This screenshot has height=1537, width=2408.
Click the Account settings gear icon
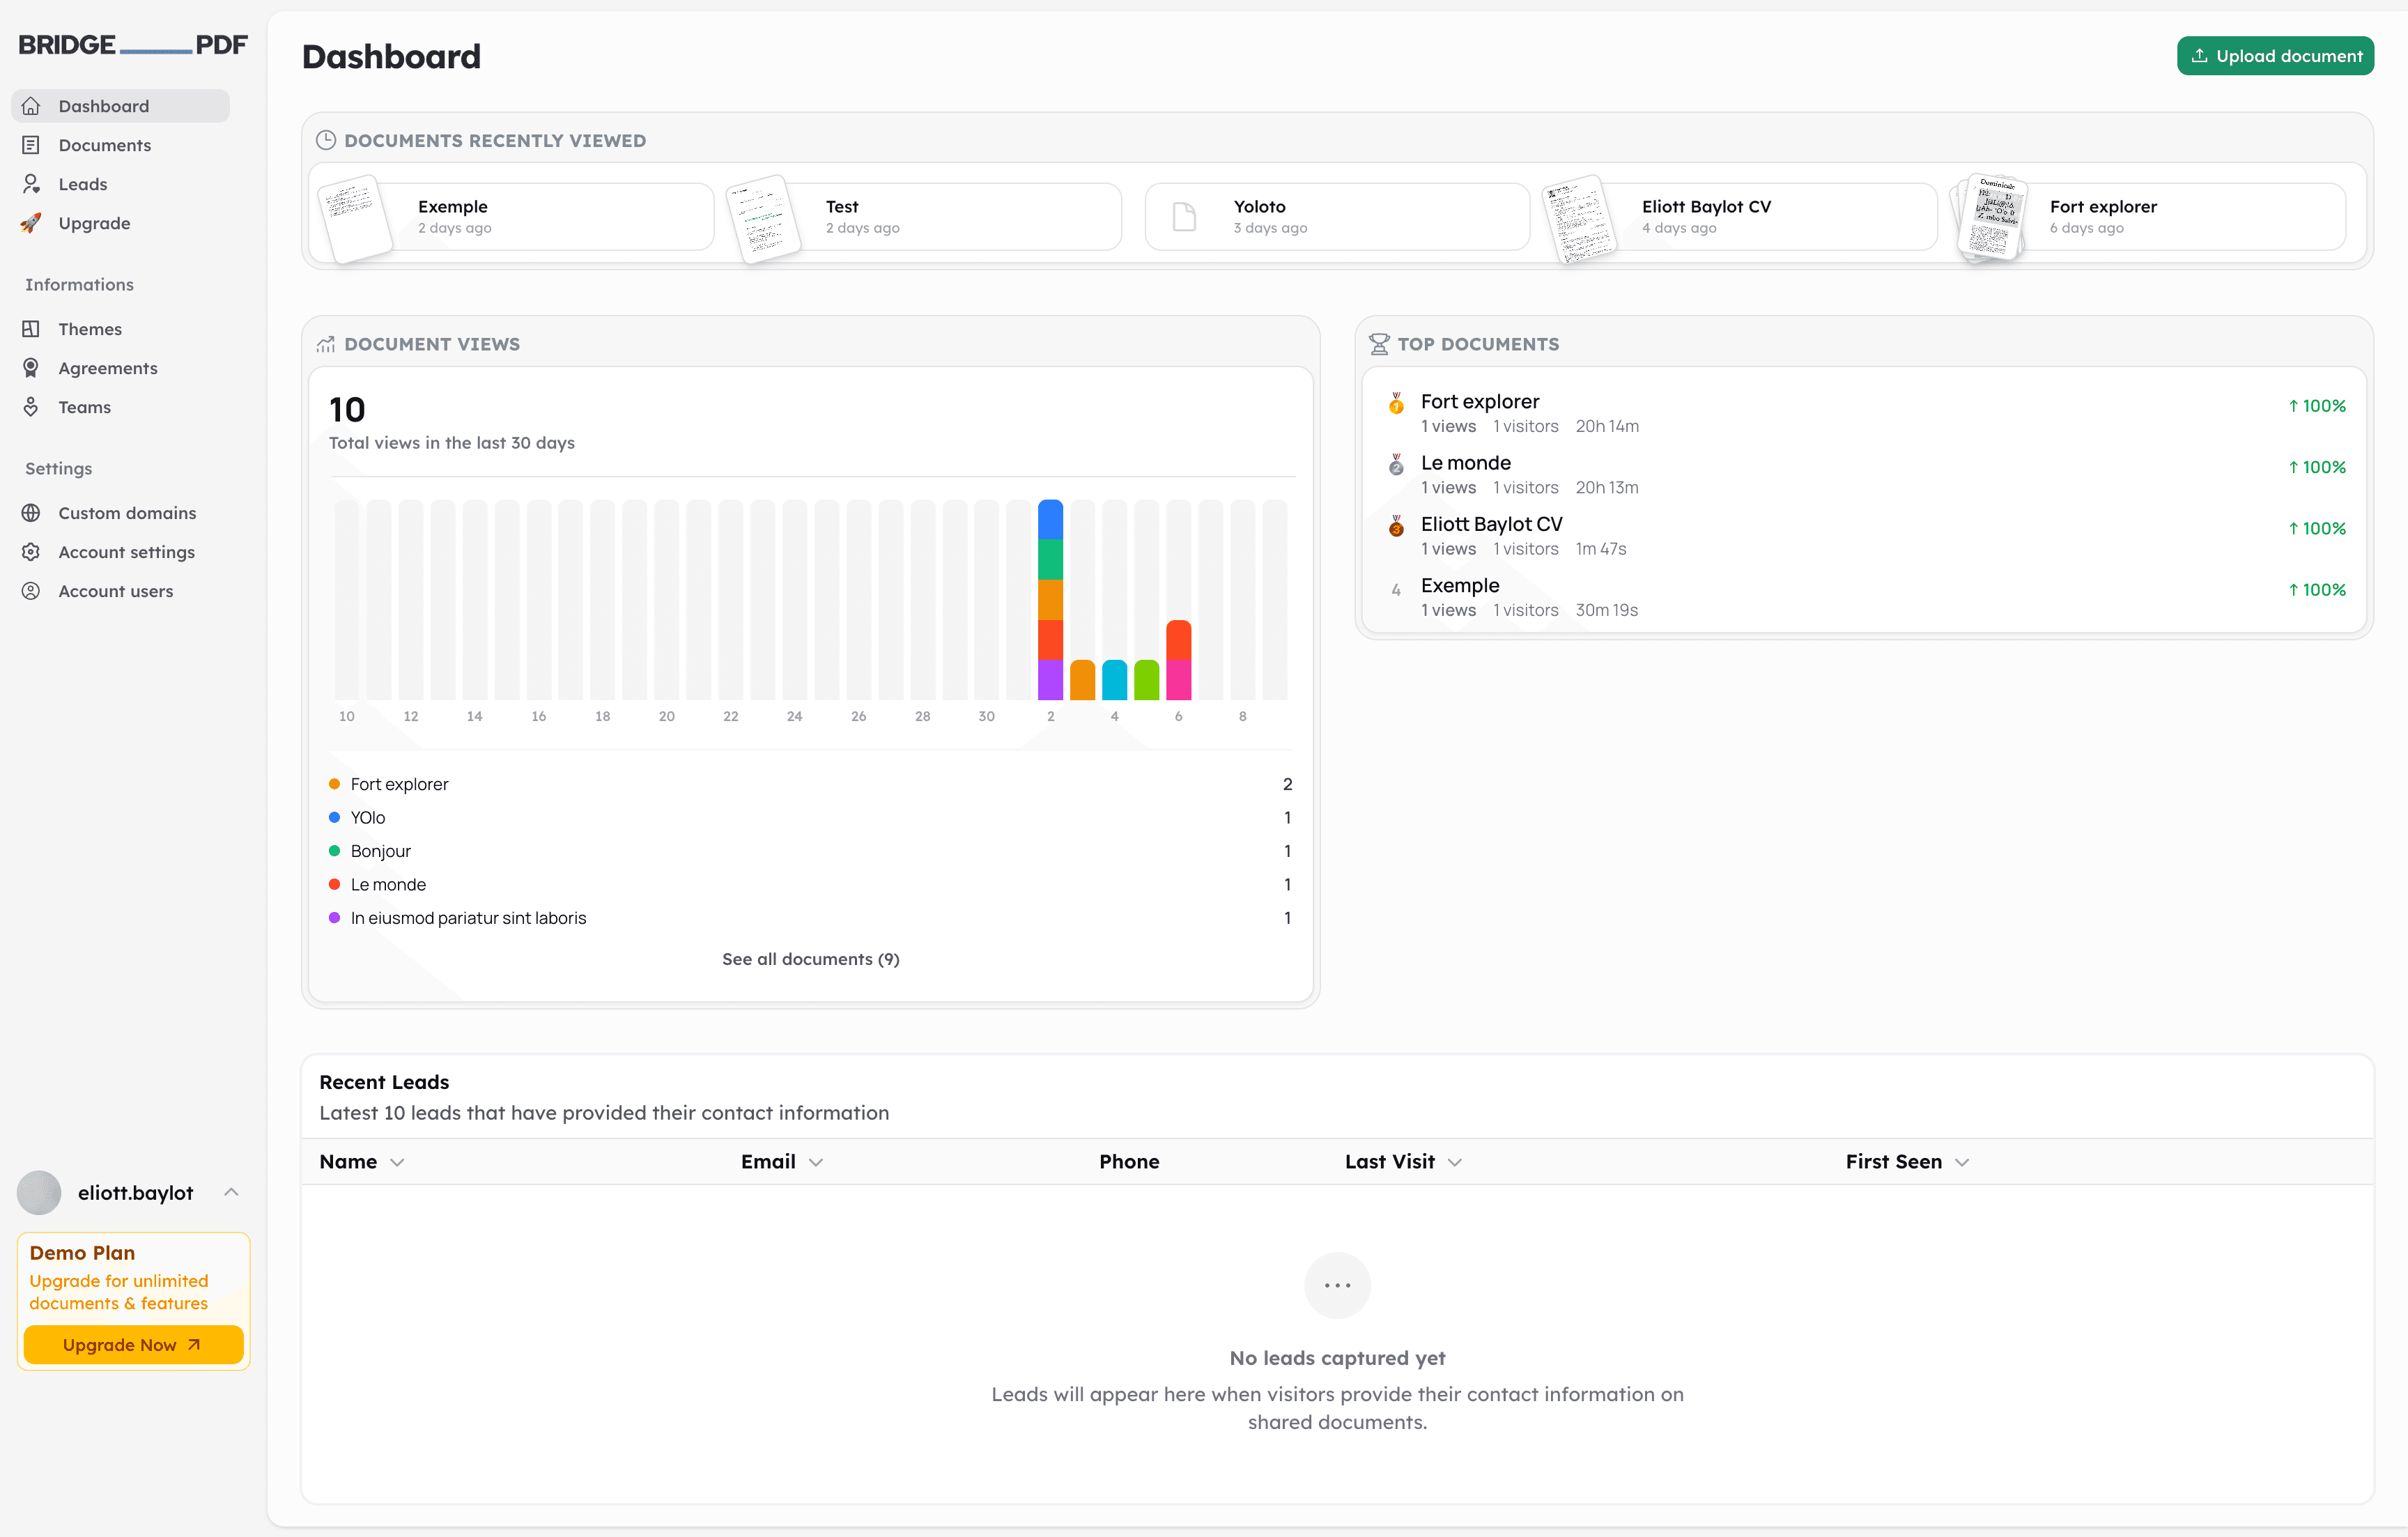pyautogui.click(x=31, y=552)
